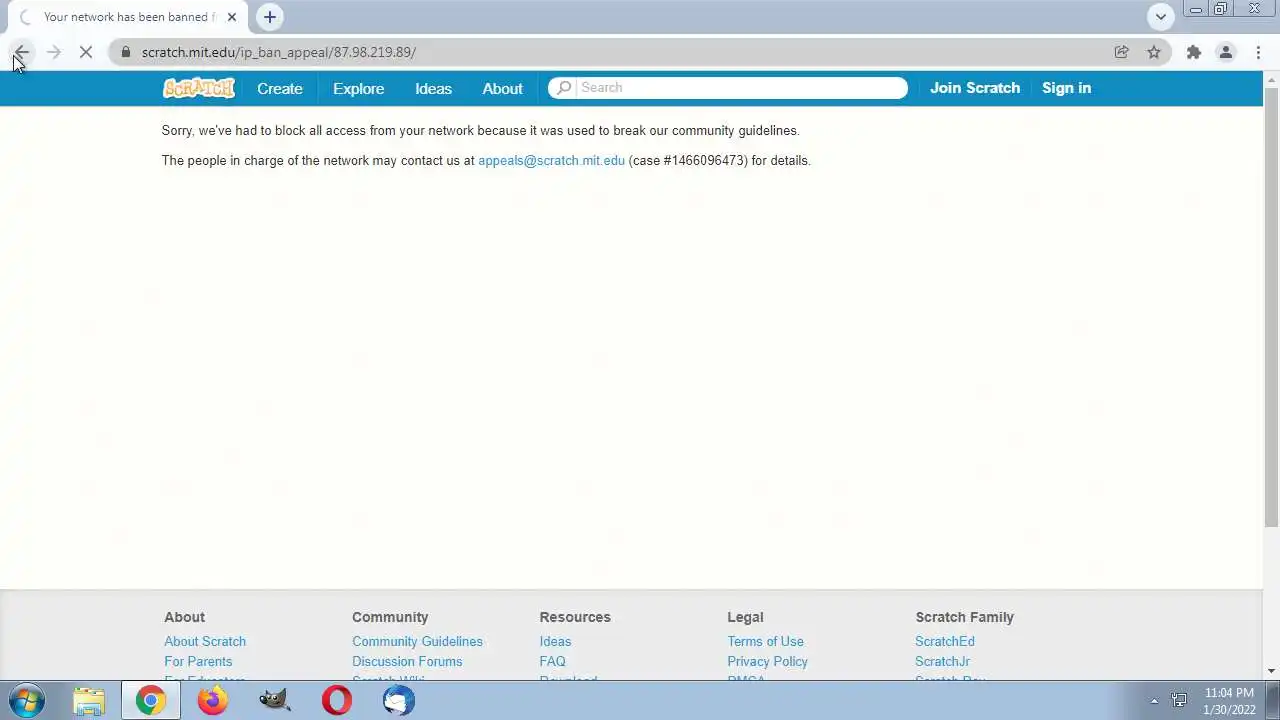Screen dimensions: 1280x720
Task: Open the Chrome profile avatar
Action: (1225, 52)
